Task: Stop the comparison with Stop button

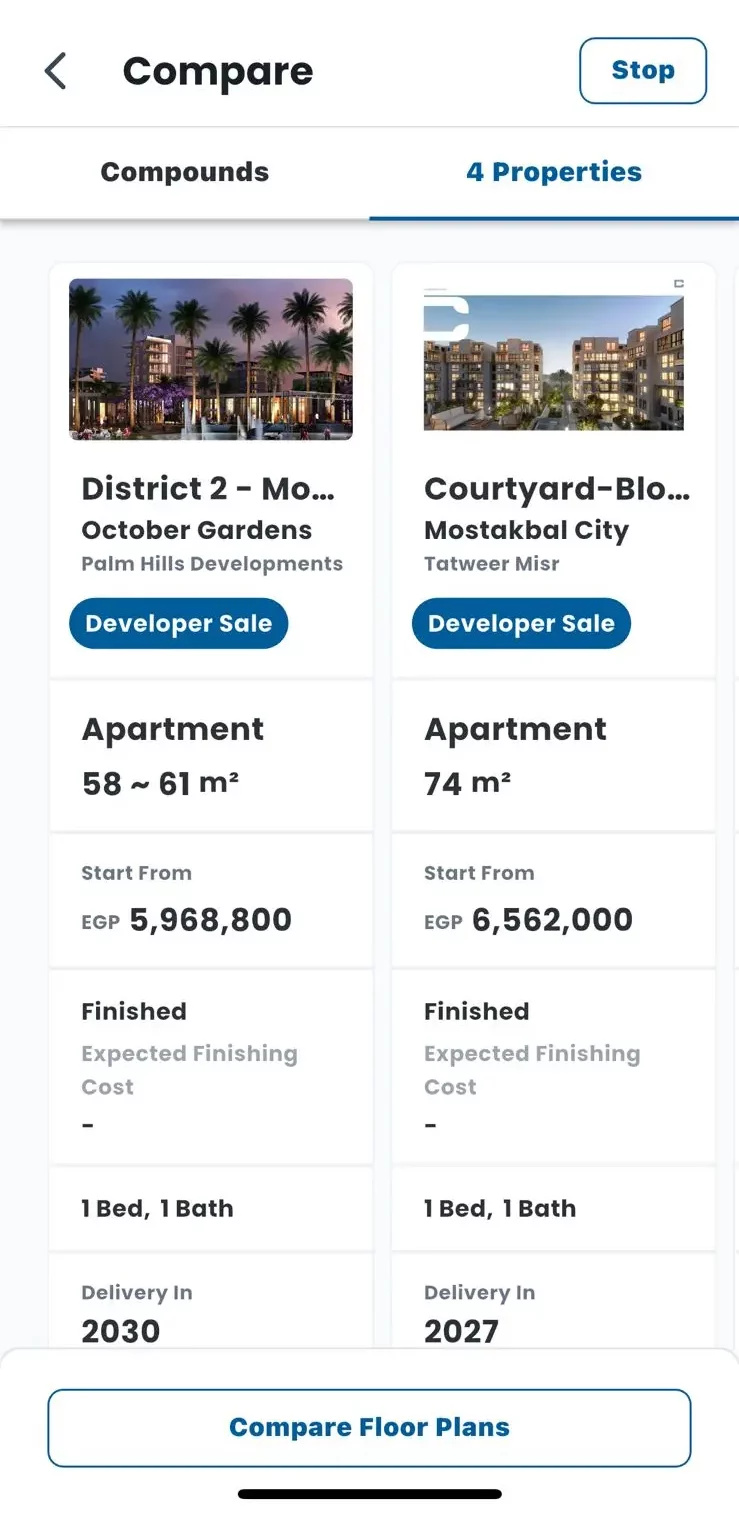Action: (x=643, y=71)
